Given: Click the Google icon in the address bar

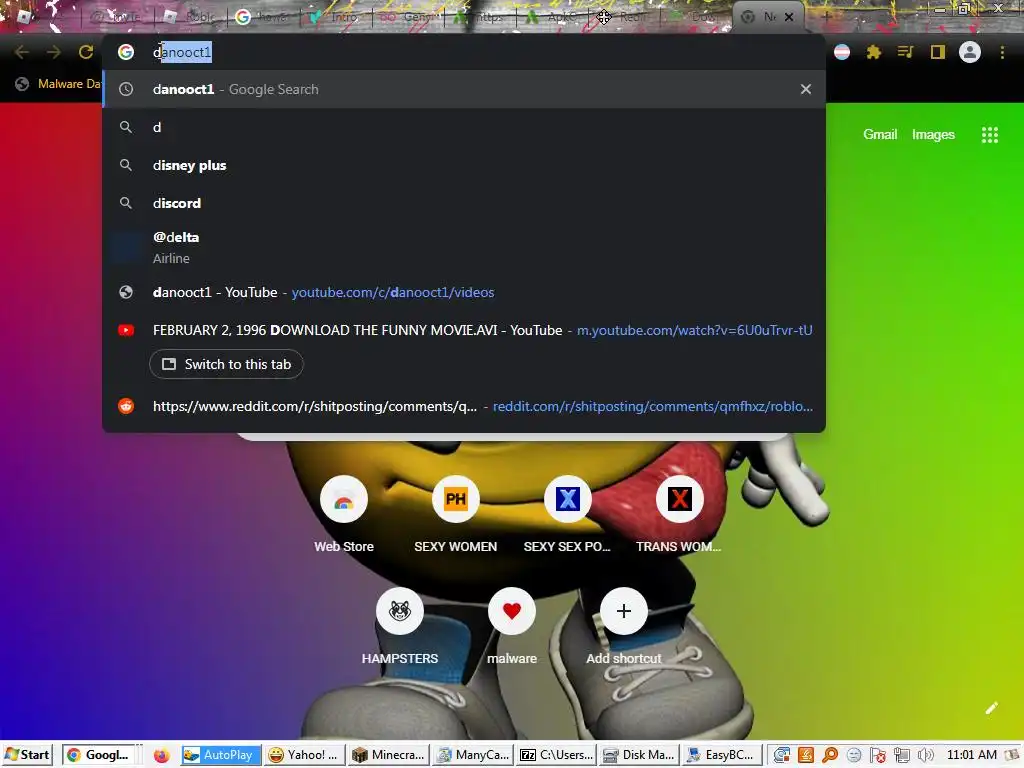Looking at the screenshot, I should click(126, 52).
